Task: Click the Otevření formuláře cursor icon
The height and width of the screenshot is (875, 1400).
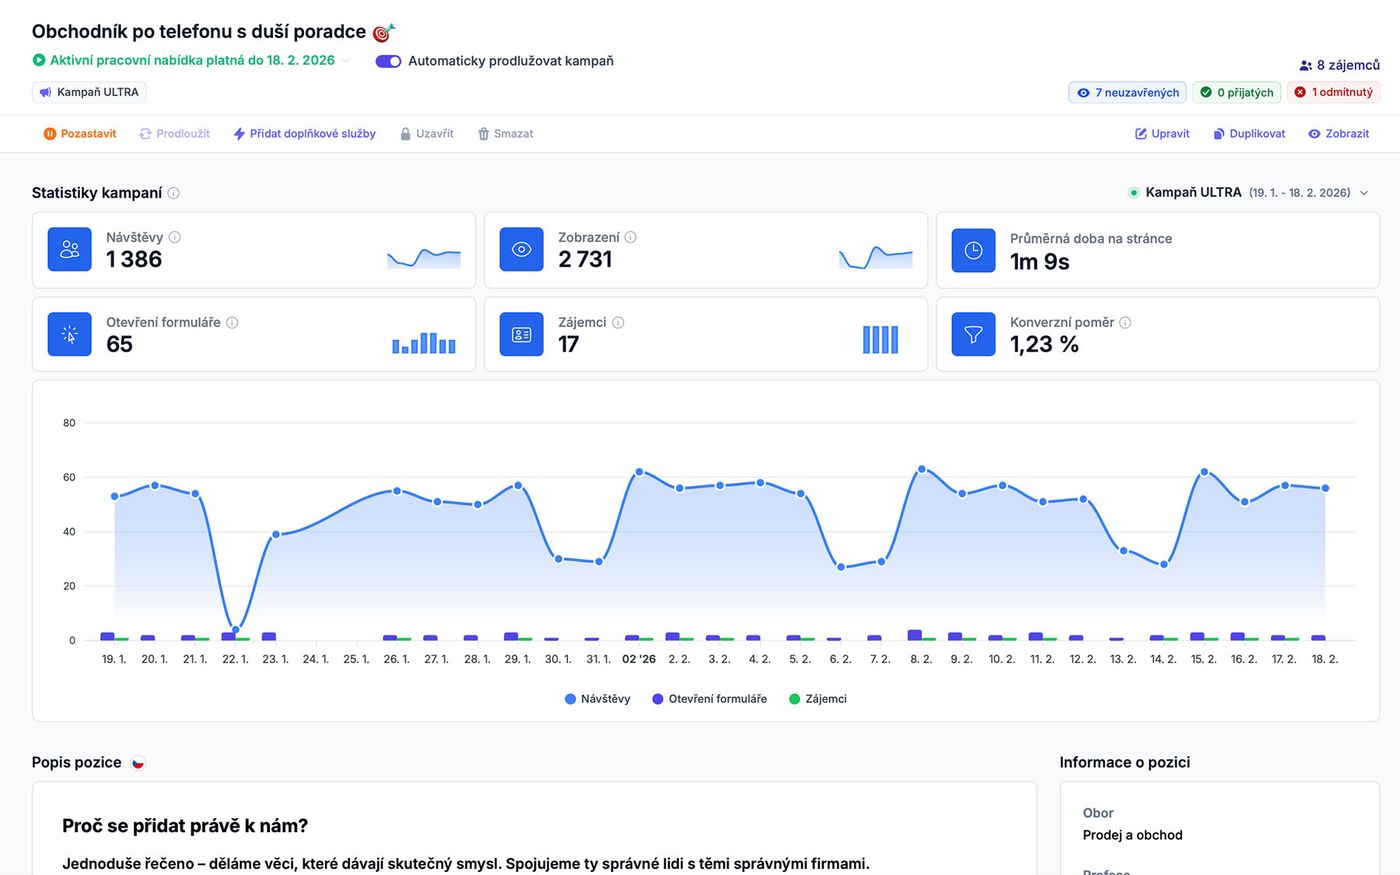Action: click(x=69, y=335)
